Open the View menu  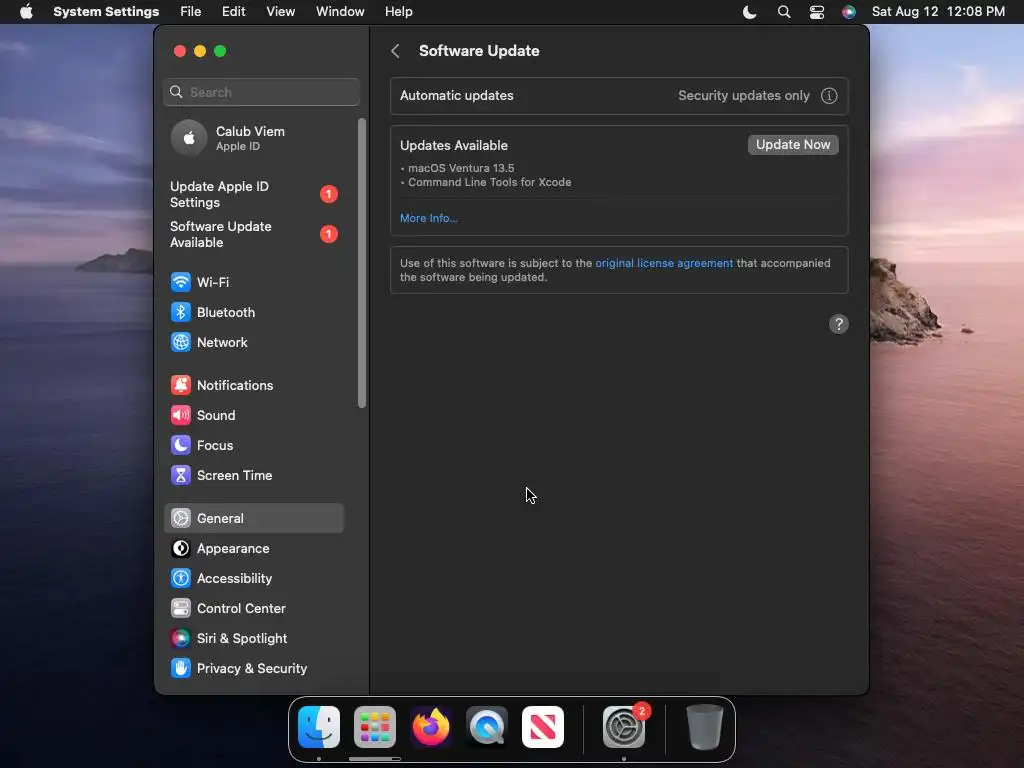(280, 12)
